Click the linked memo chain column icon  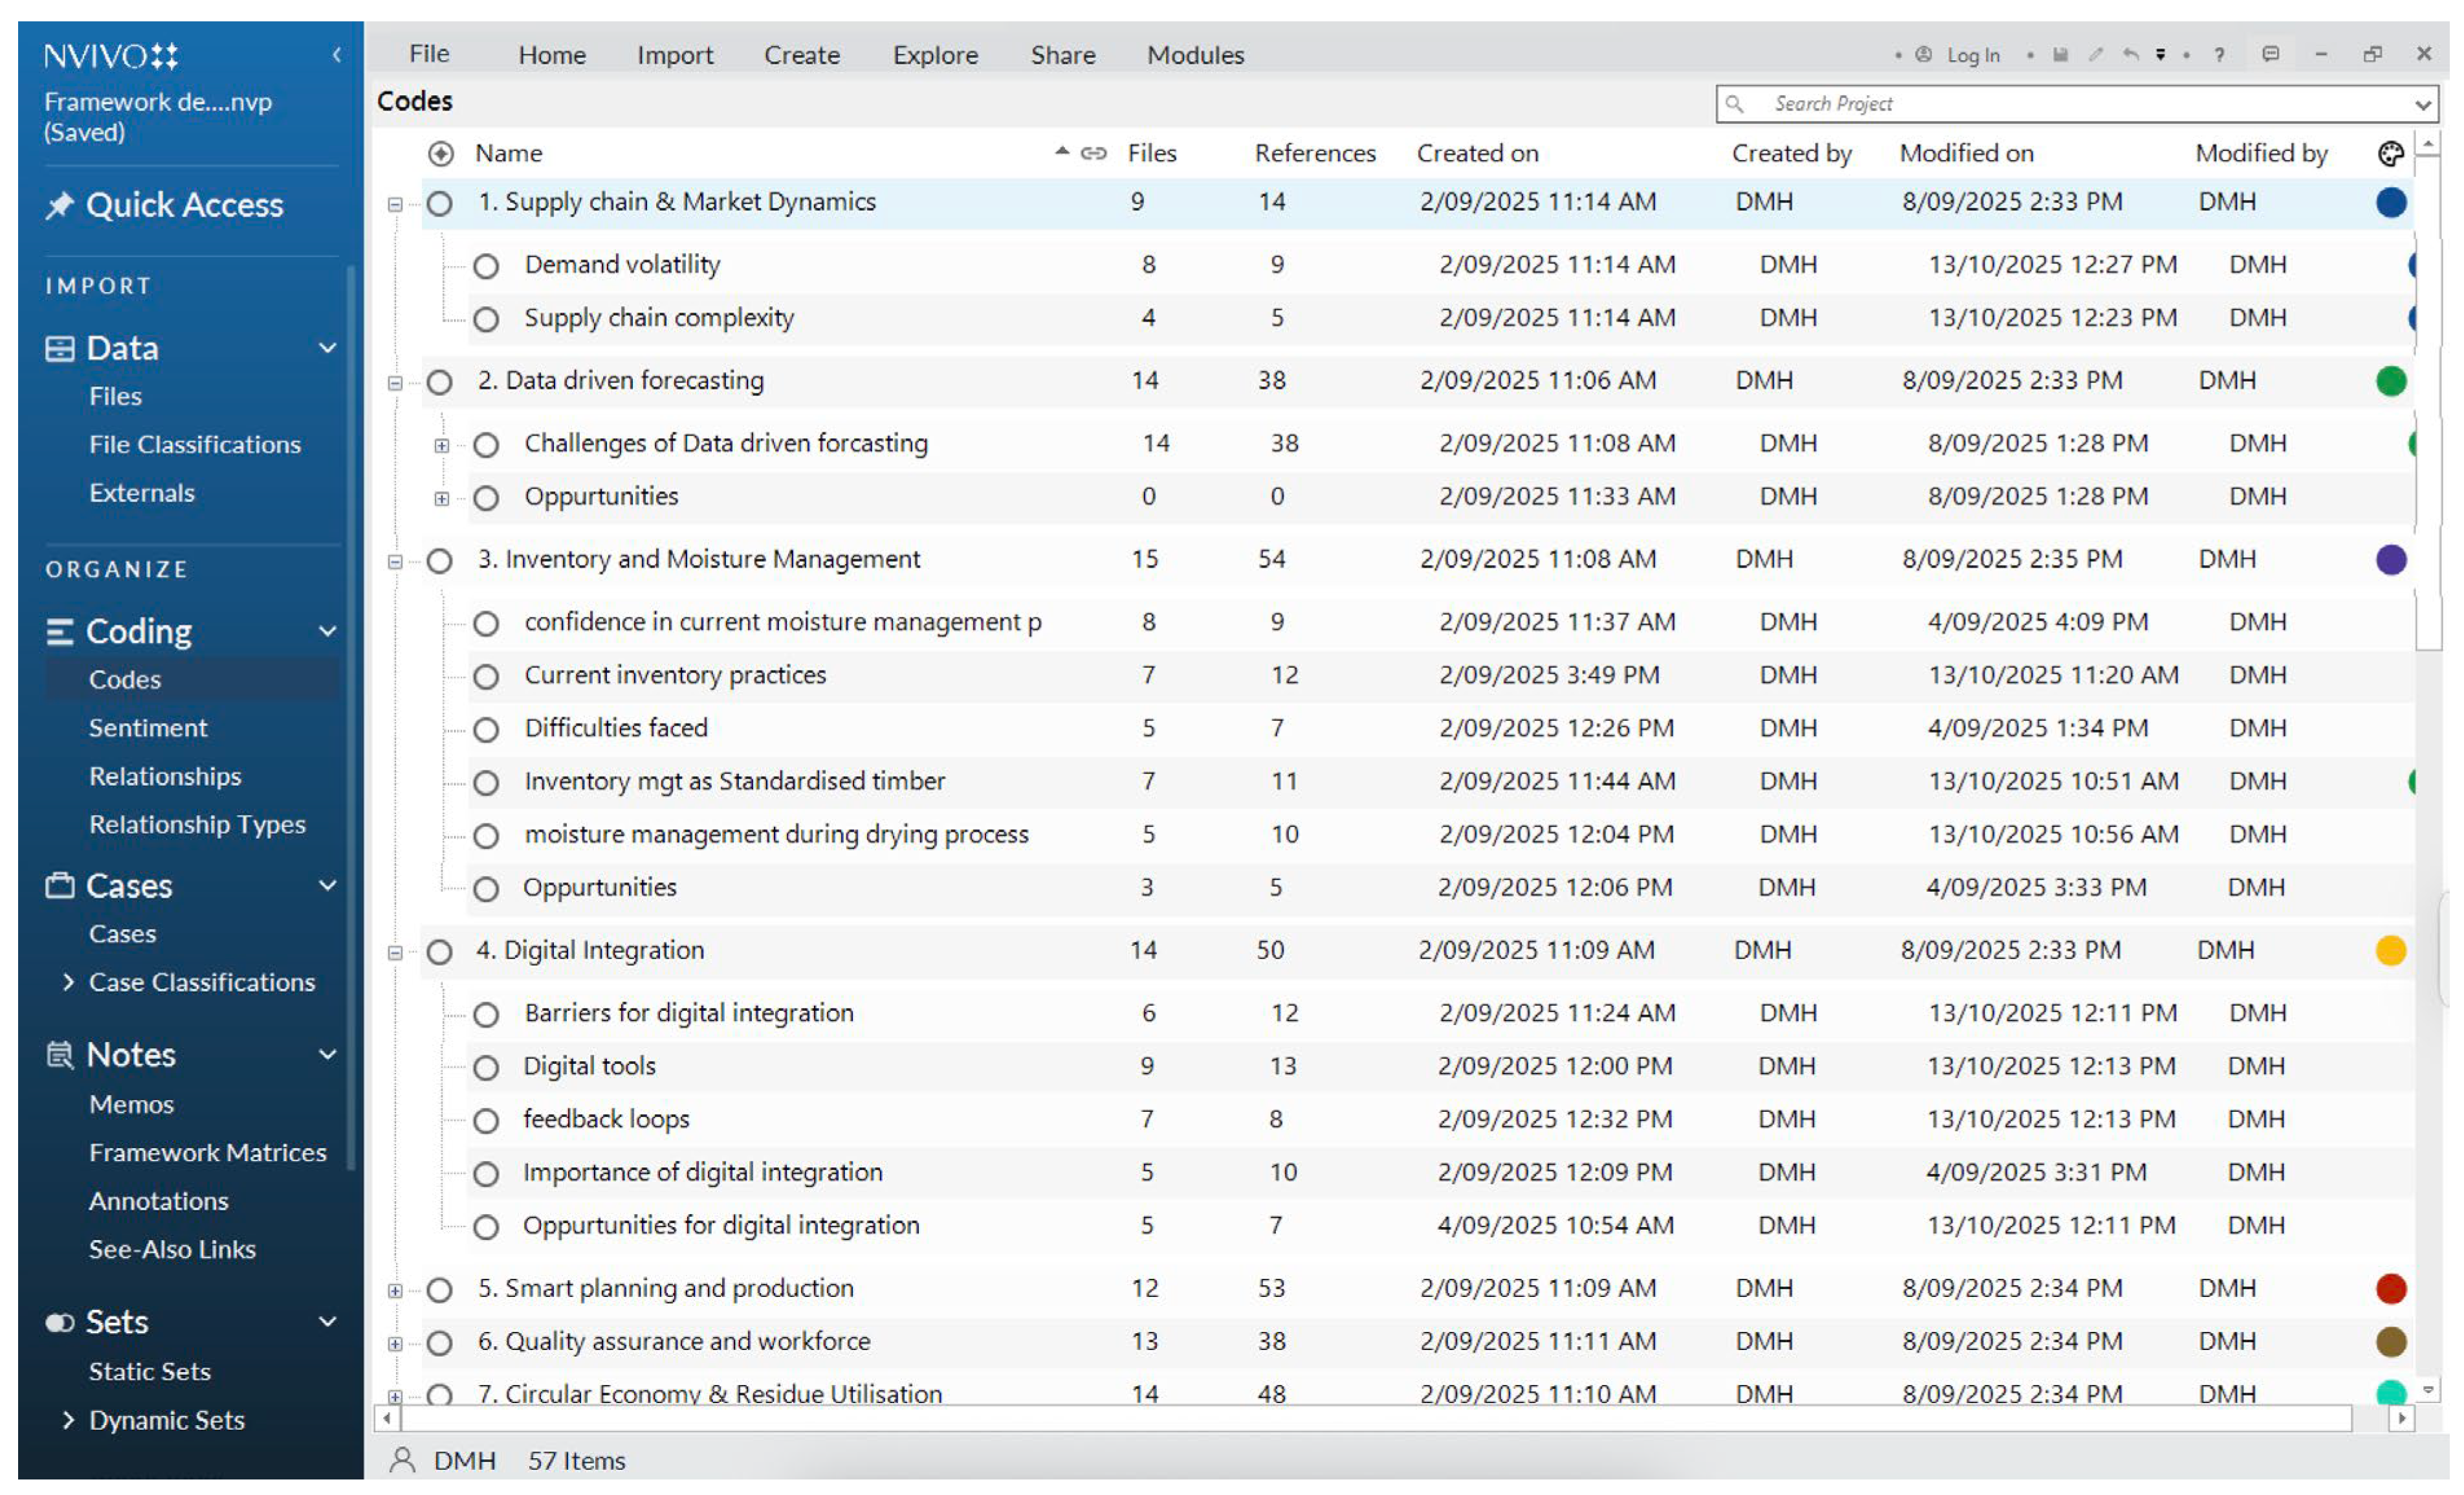click(1094, 153)
